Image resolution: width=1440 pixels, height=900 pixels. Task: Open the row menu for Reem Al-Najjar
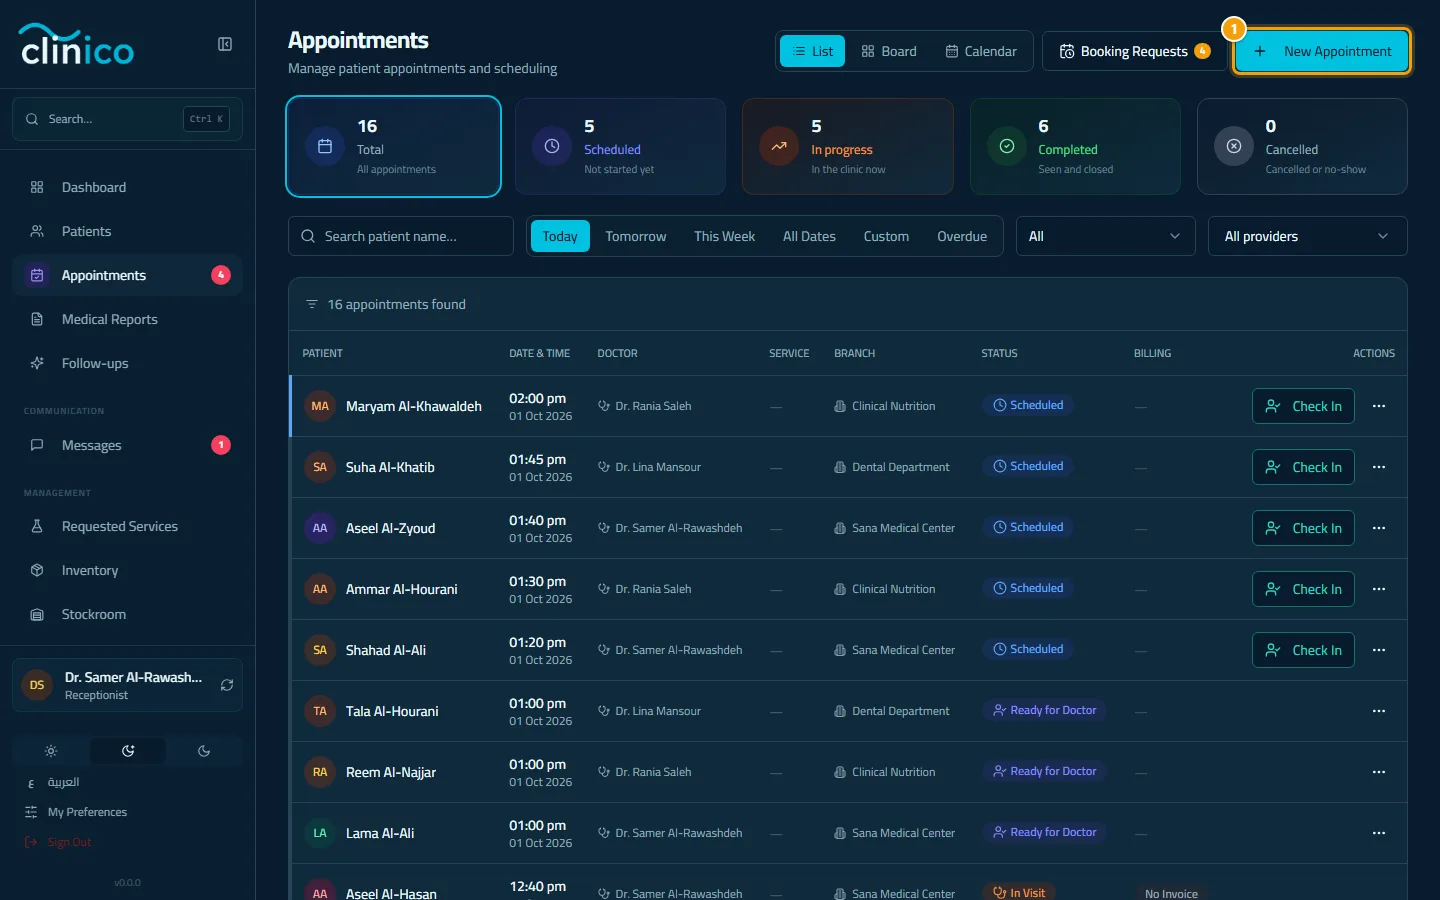[1379, 772]
